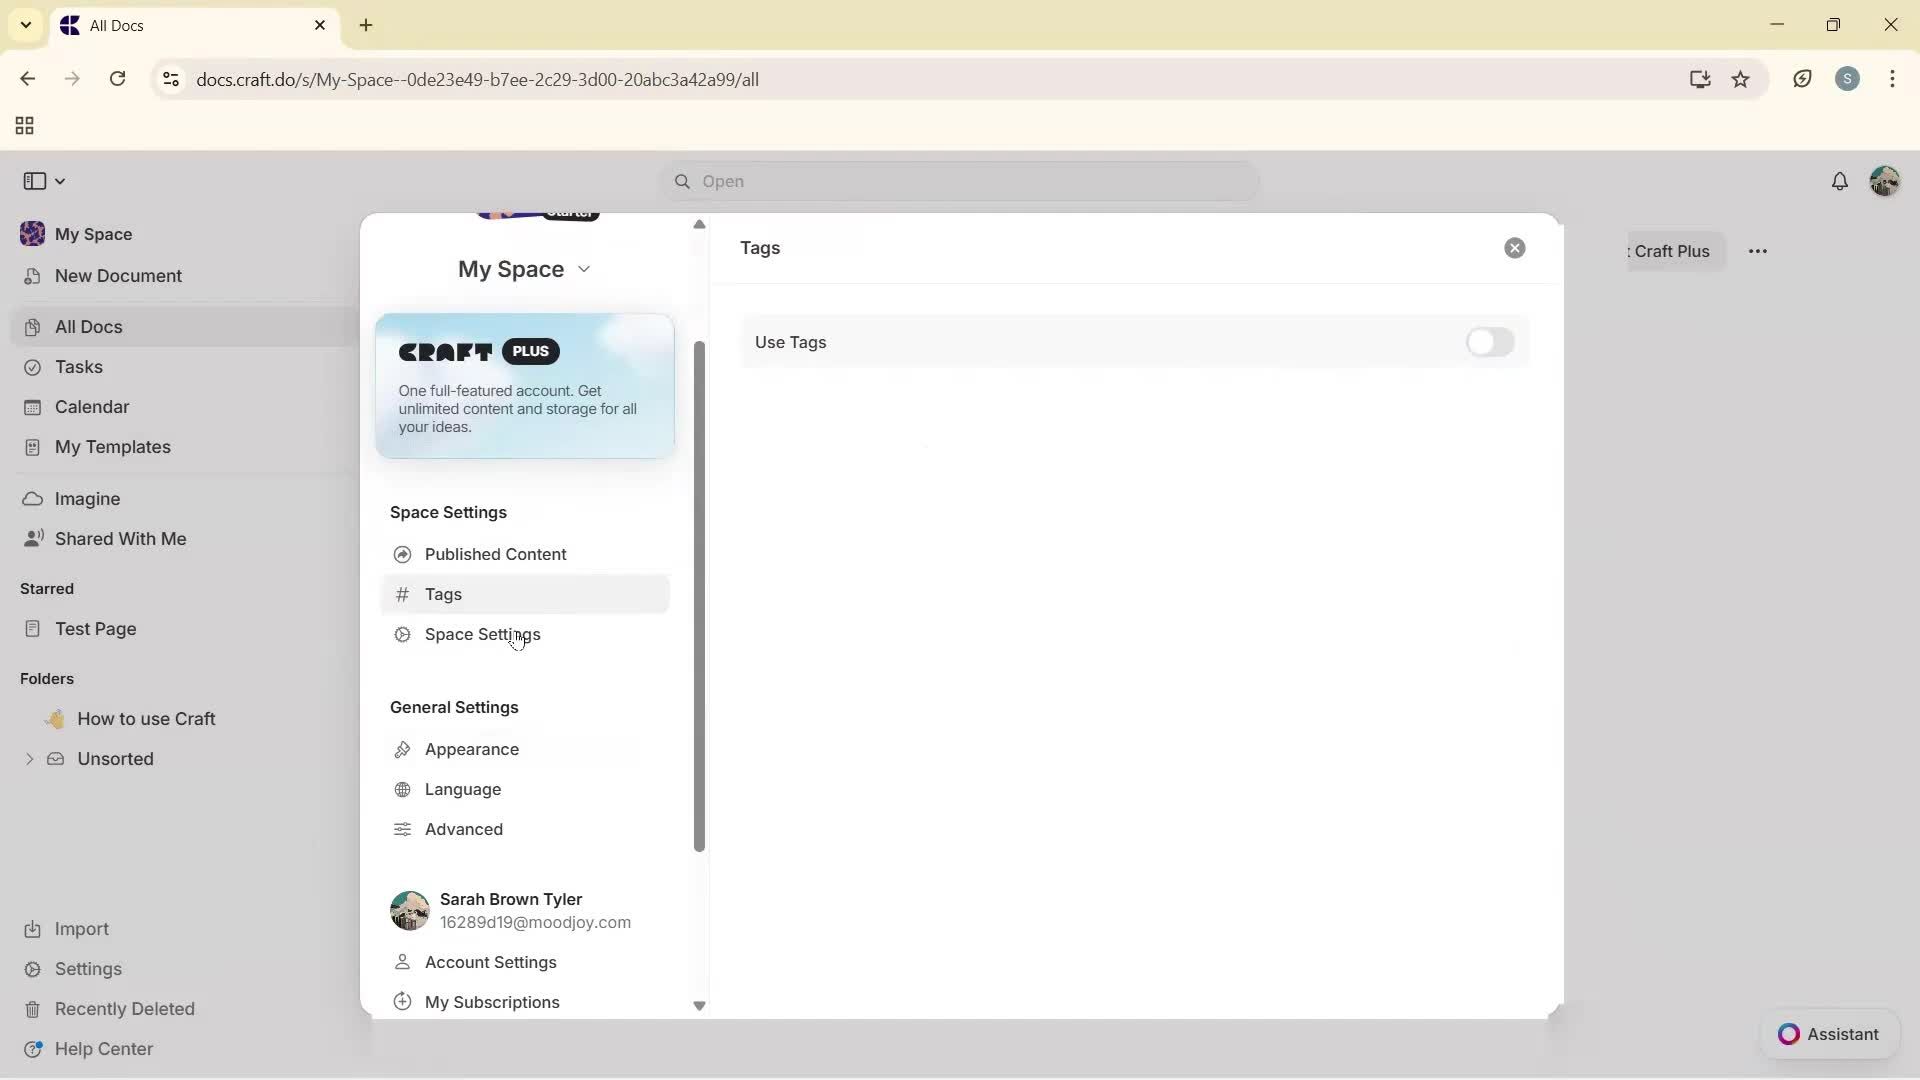Select the Tags hashtag item
Viewport: 1920px width, 1080px height.
coord(443,593)
